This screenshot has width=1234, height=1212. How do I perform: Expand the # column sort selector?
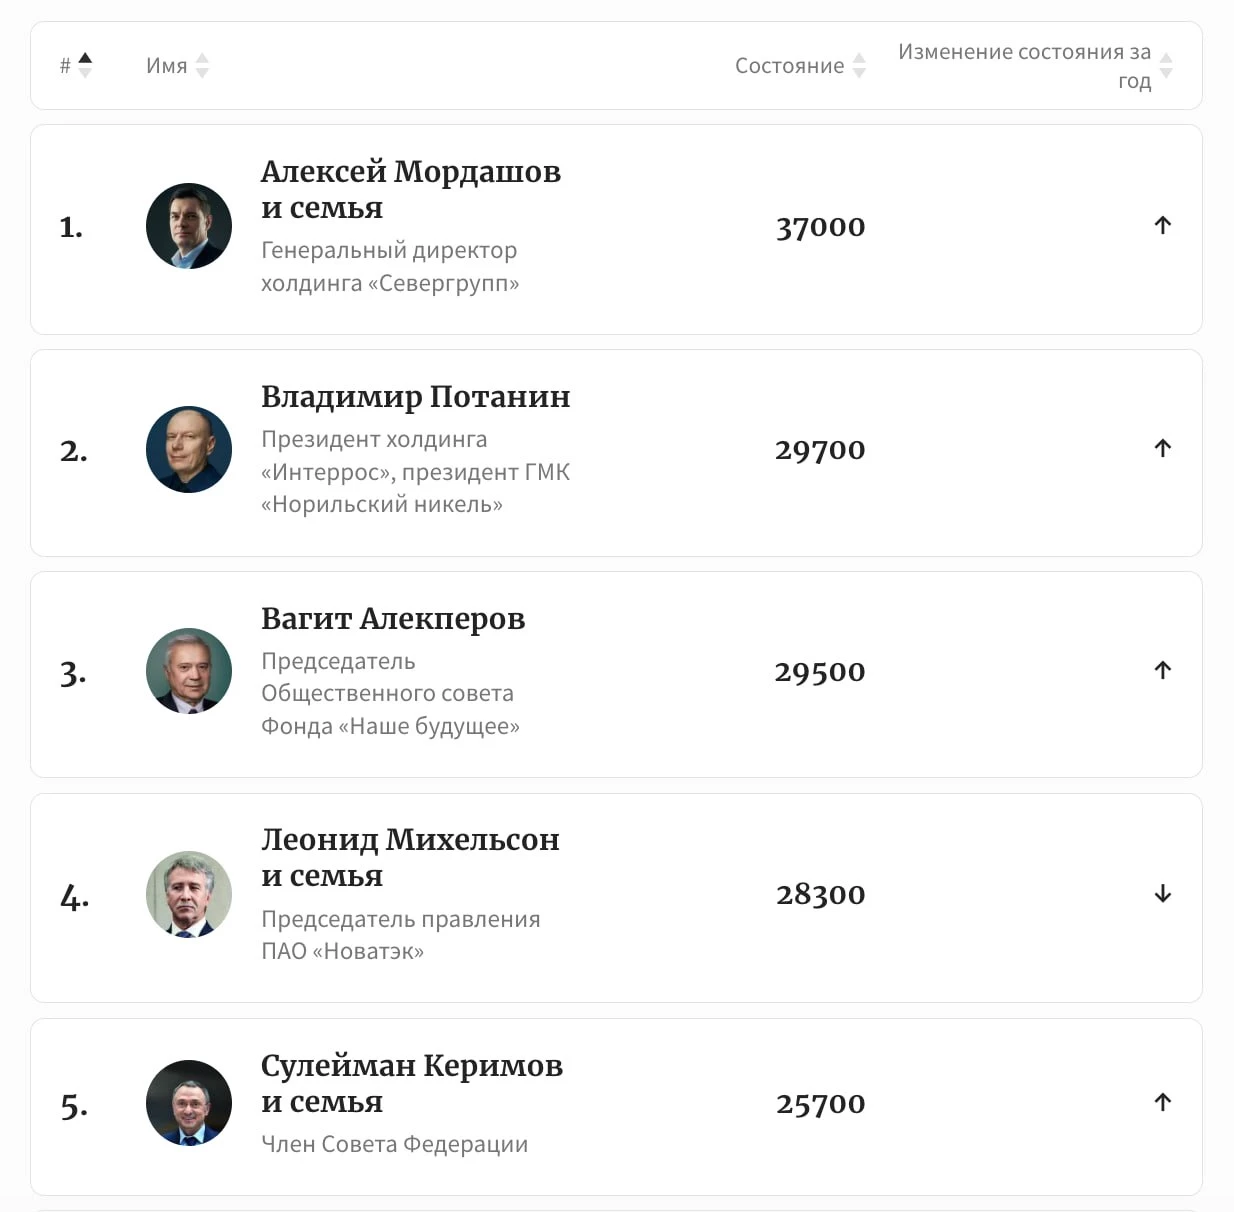(x=85, y=64)
